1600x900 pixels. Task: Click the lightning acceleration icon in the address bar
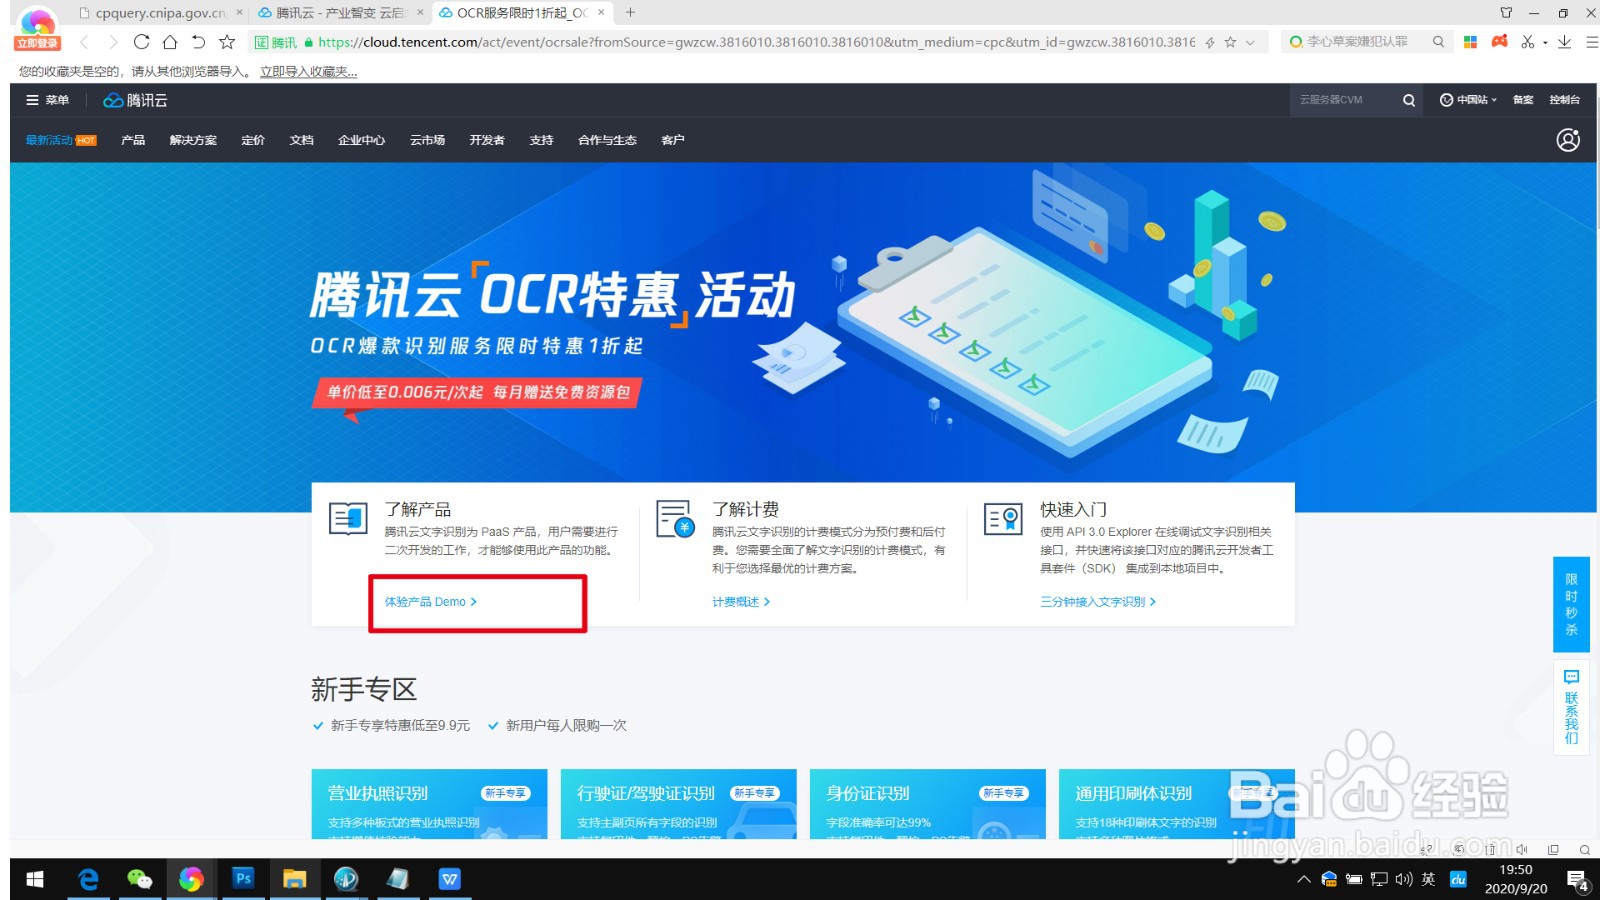tap(1210, 42)
